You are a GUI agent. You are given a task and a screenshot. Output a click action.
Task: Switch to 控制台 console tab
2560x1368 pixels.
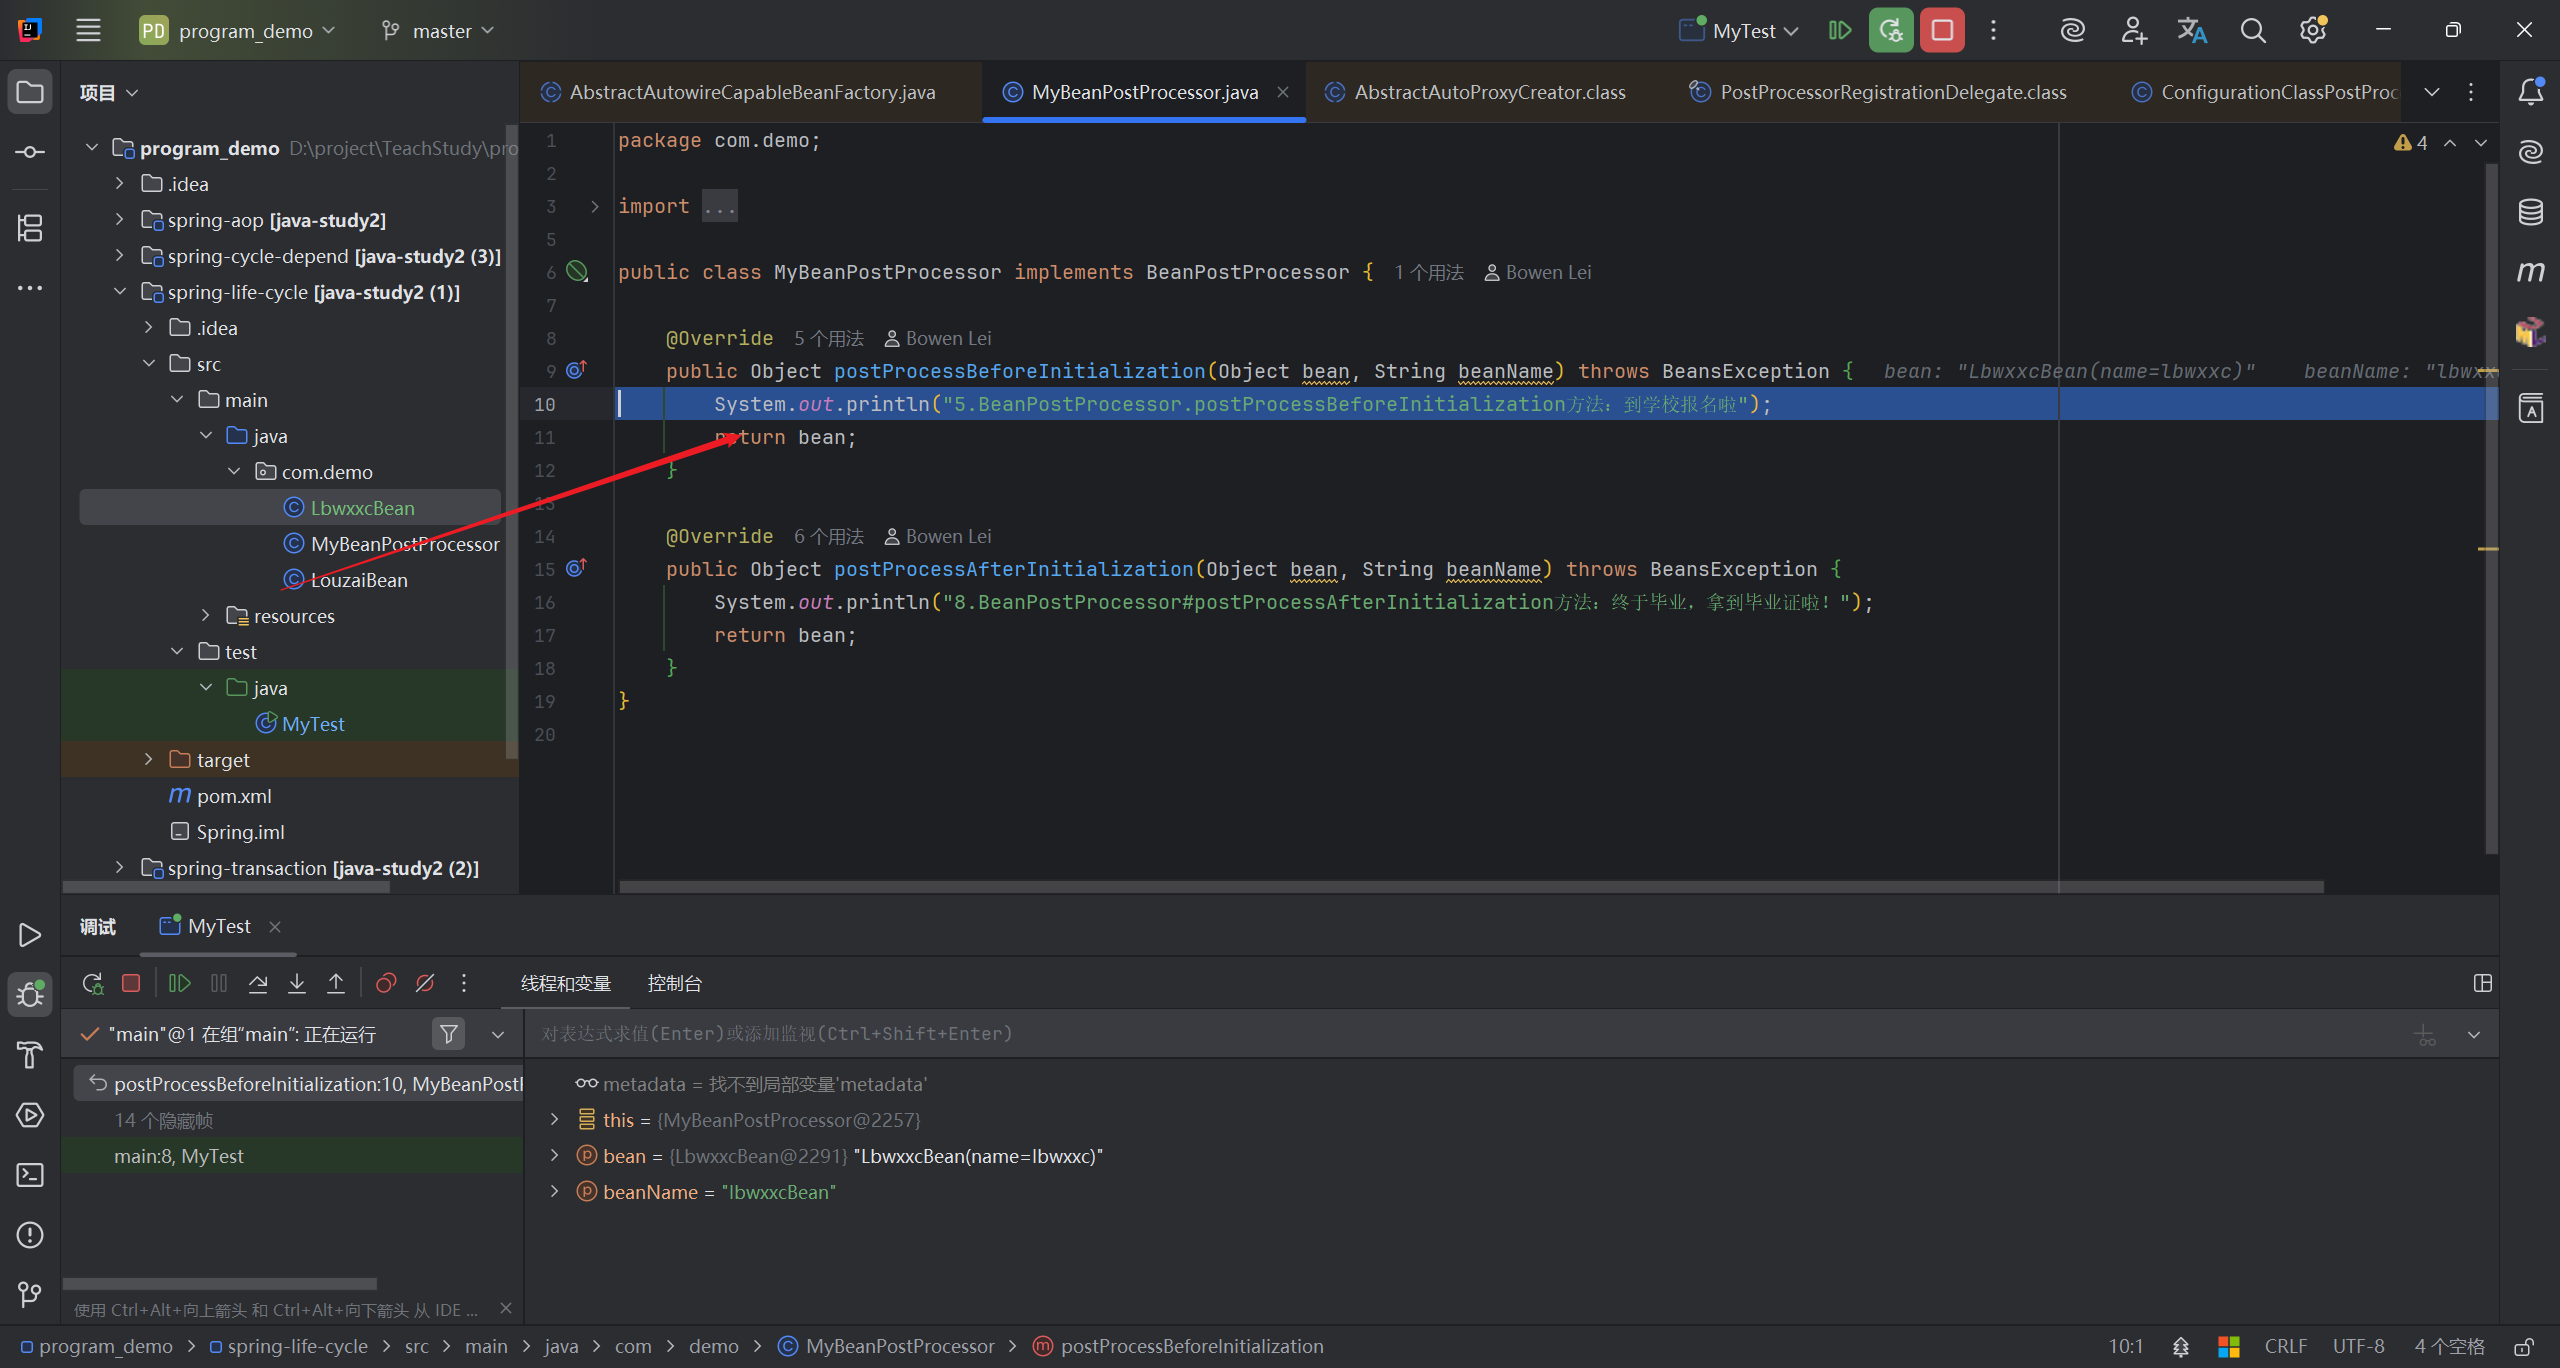tap(674, 984)
